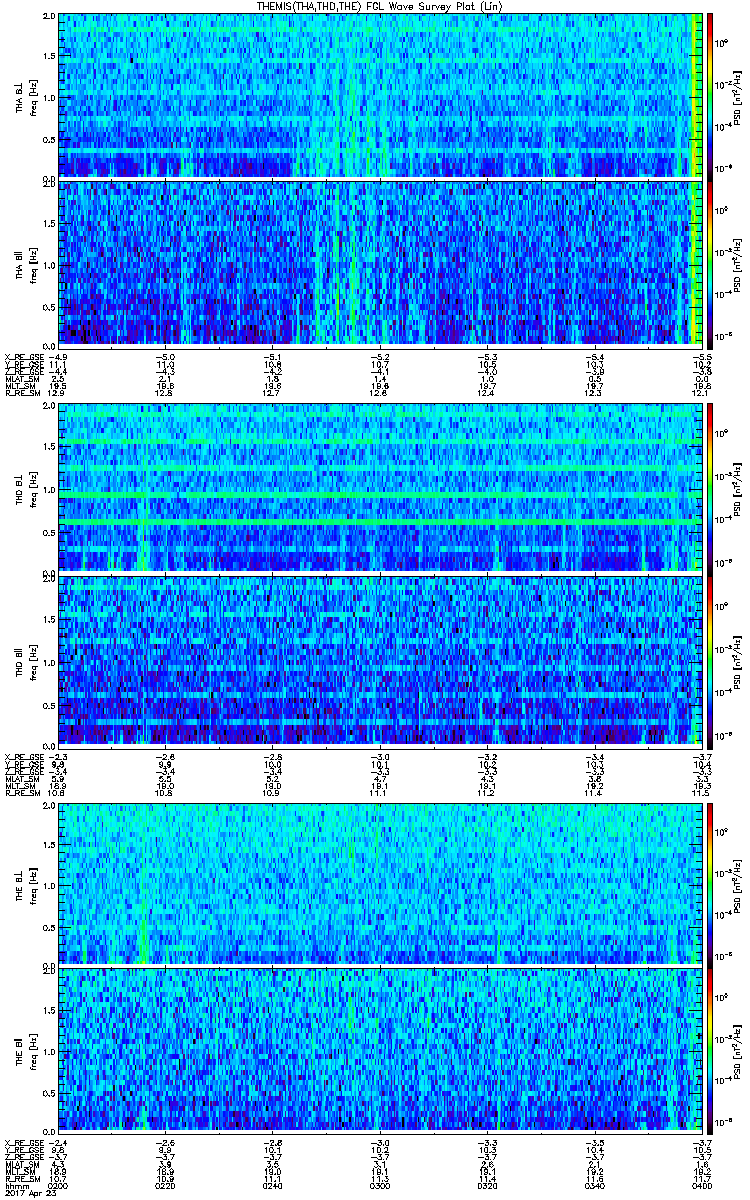The height and width of the screenshot is (1200, 750).
Task: Click the 0200 time tick label
Action: [58, 1185]
